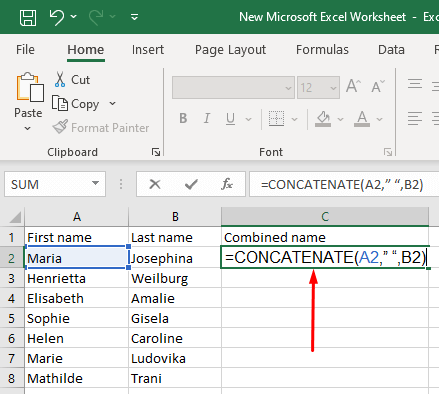Switch to the Insert tab

click(x=148, y=50)
